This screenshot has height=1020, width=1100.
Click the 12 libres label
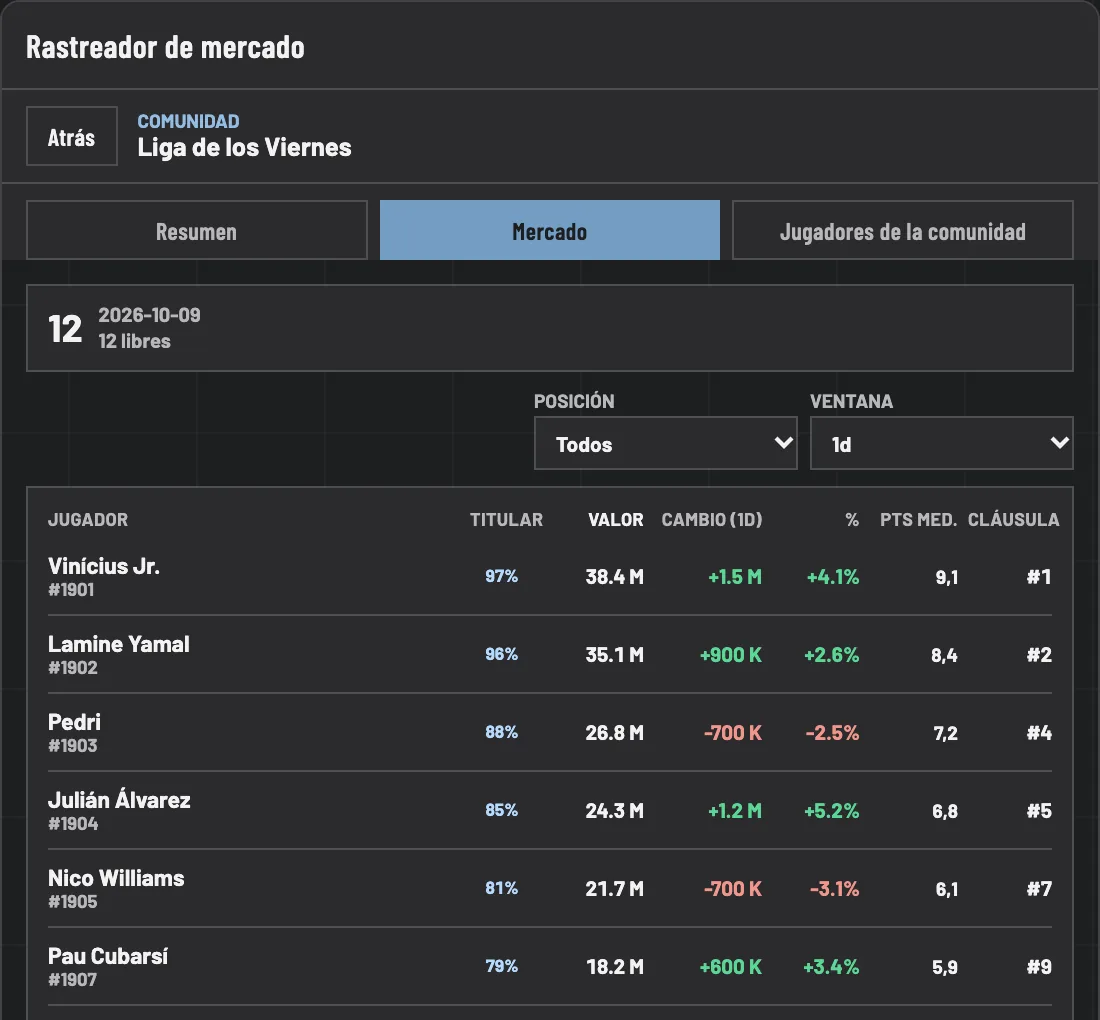point(134,341)
